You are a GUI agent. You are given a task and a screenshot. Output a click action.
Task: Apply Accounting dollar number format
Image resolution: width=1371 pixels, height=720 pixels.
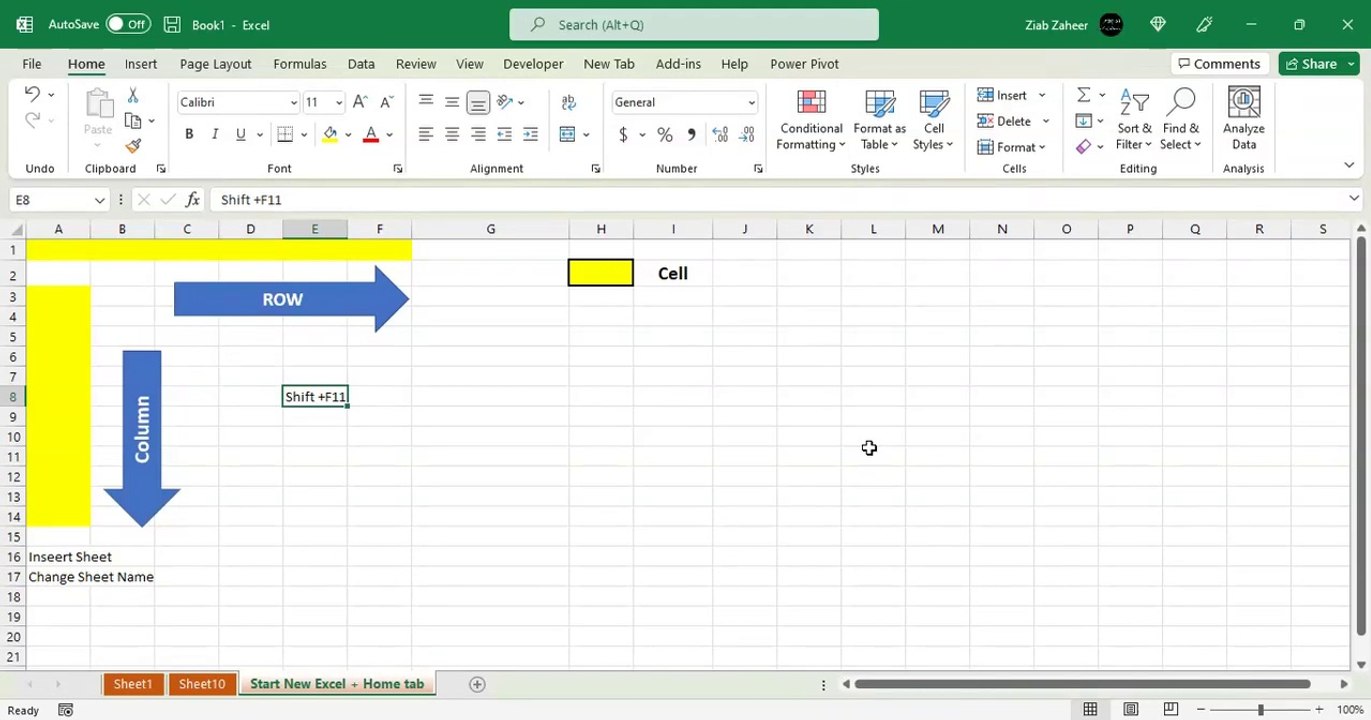click(623, 134)
